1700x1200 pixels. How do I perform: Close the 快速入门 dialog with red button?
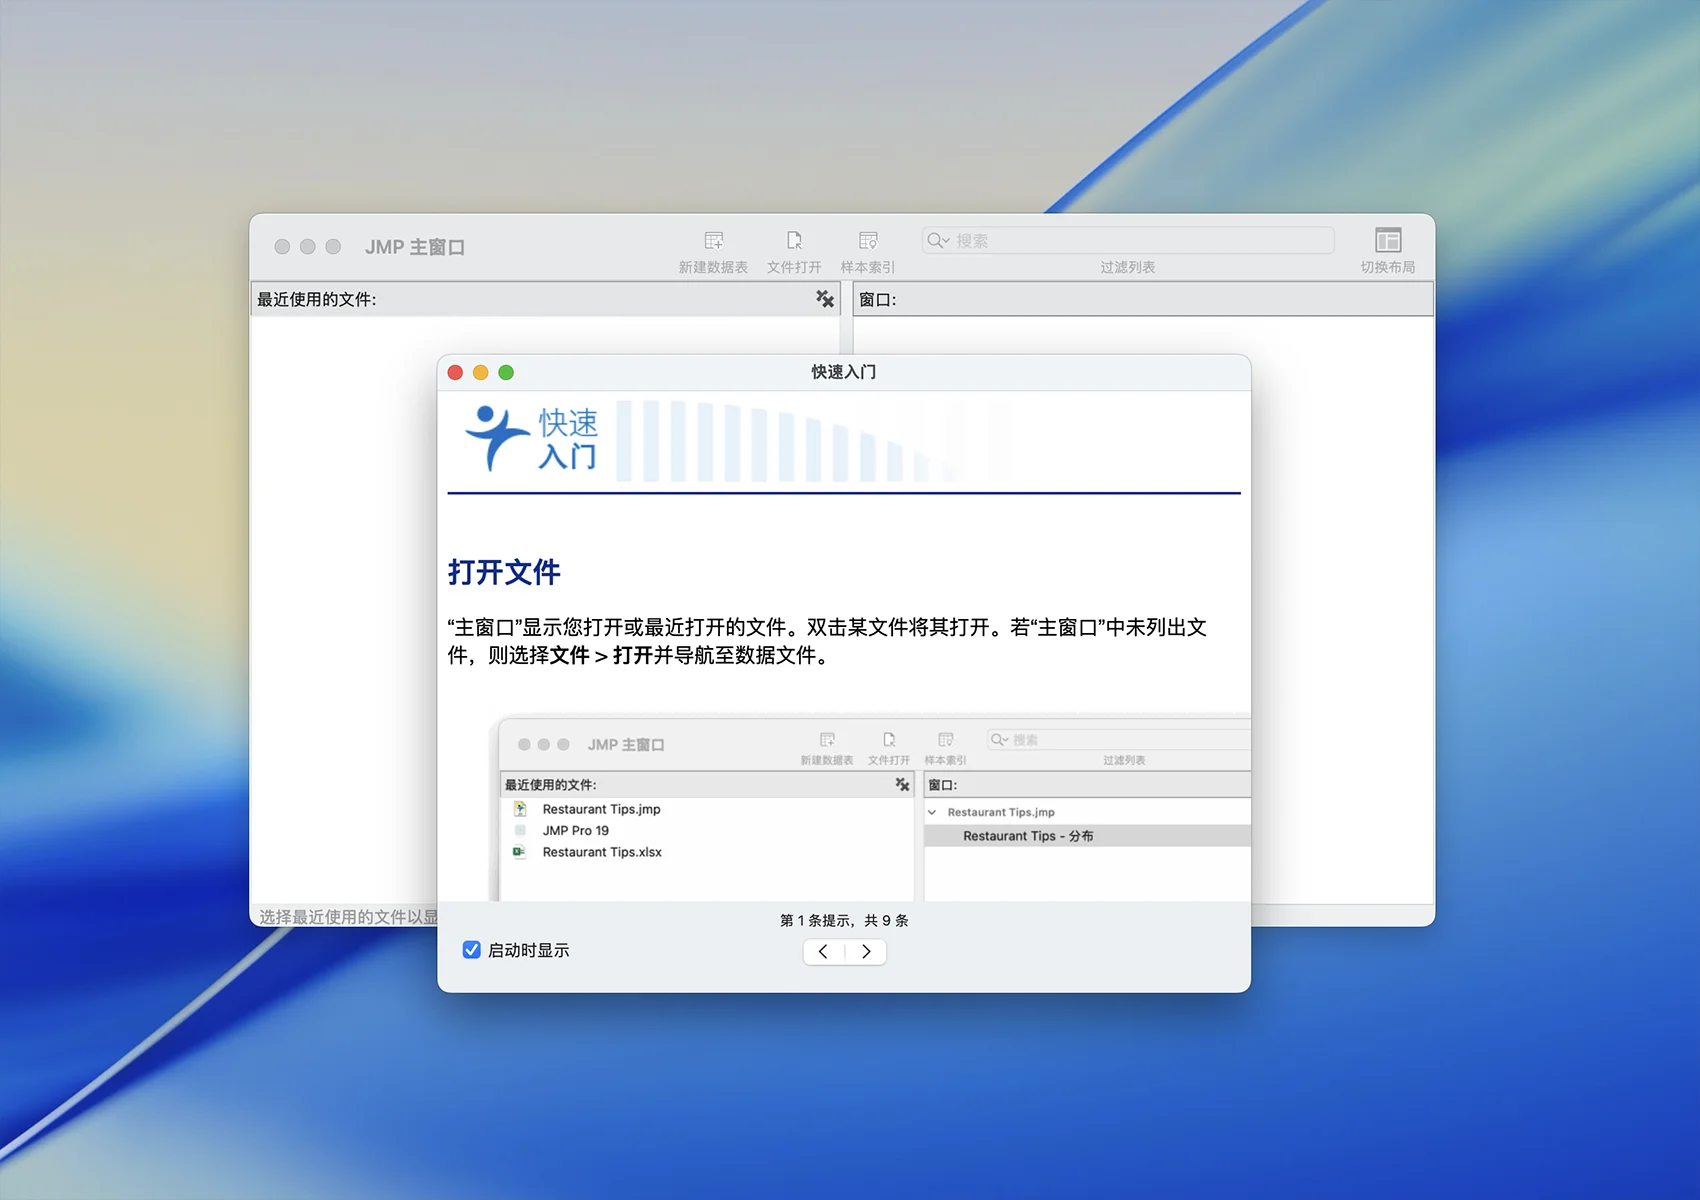(x=455, y=372)
